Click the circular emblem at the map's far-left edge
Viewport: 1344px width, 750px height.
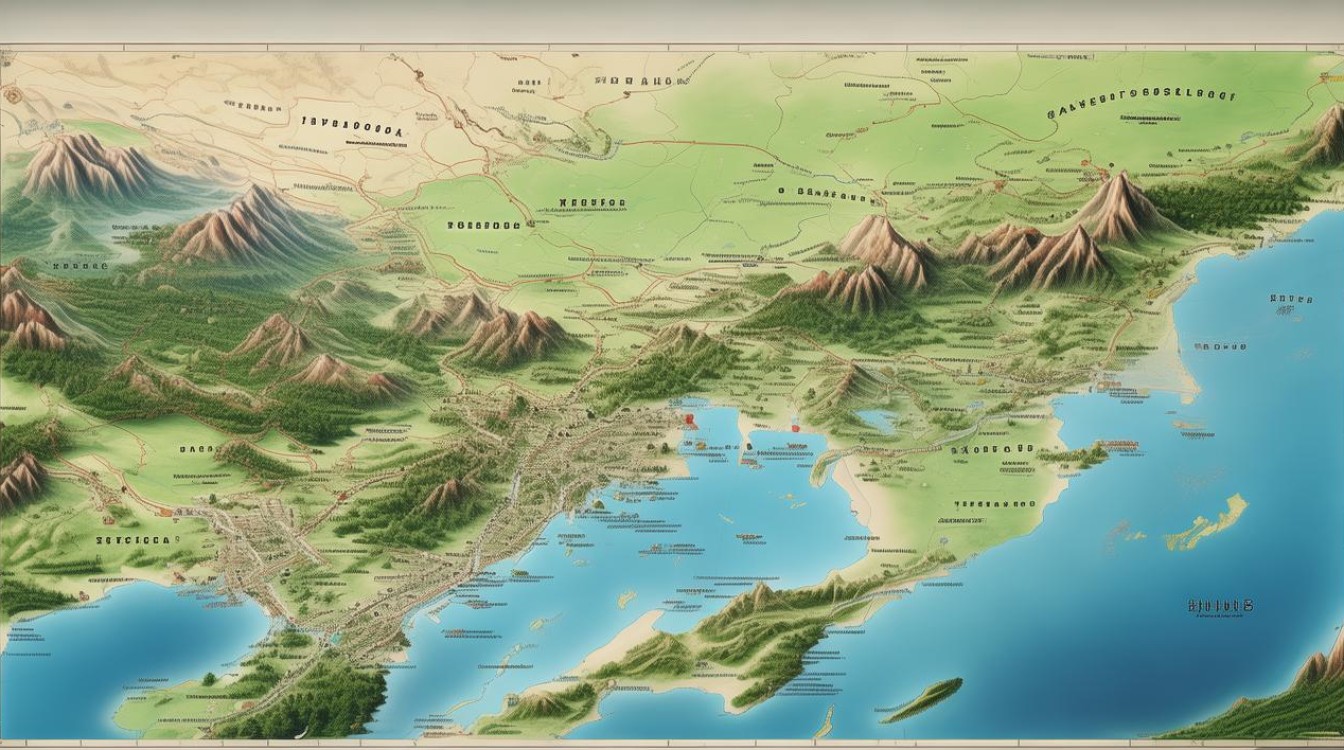(x=13, y=96)
